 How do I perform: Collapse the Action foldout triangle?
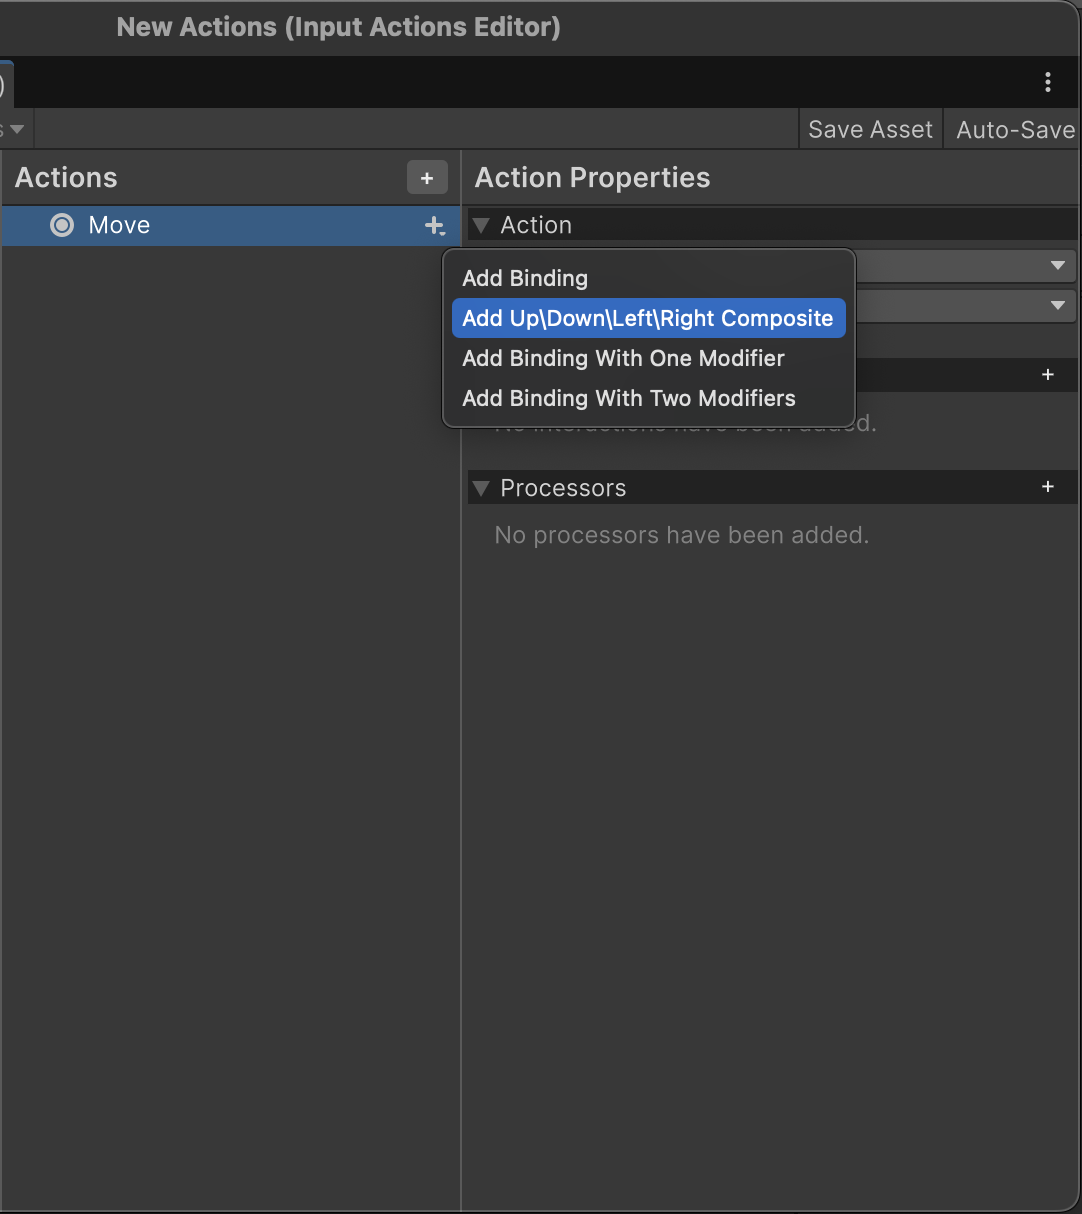coord(481,226)
